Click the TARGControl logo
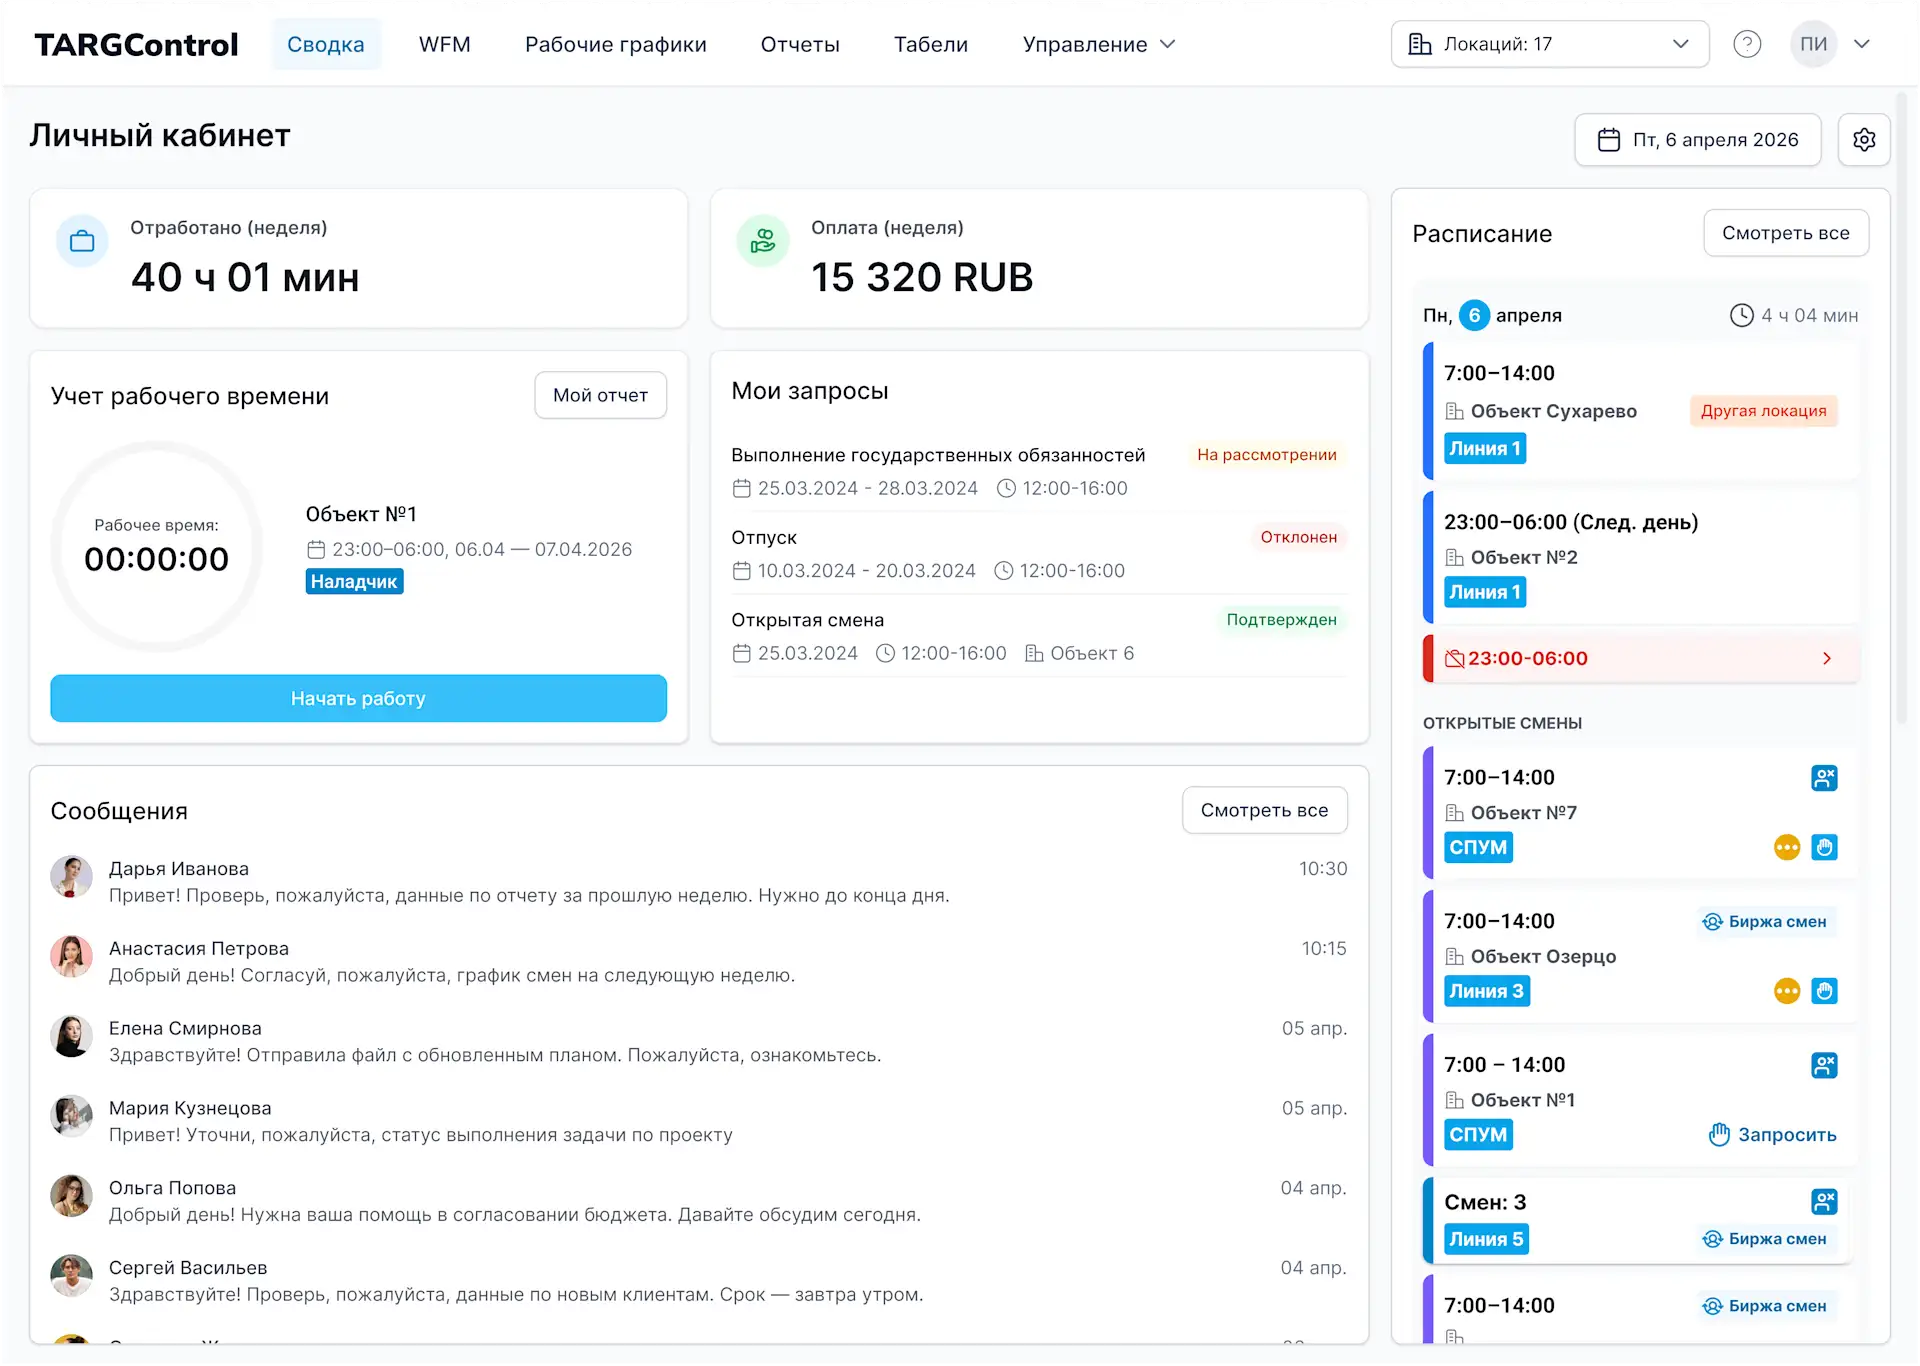1920x1366 pixels. click(x=136, y=44)
